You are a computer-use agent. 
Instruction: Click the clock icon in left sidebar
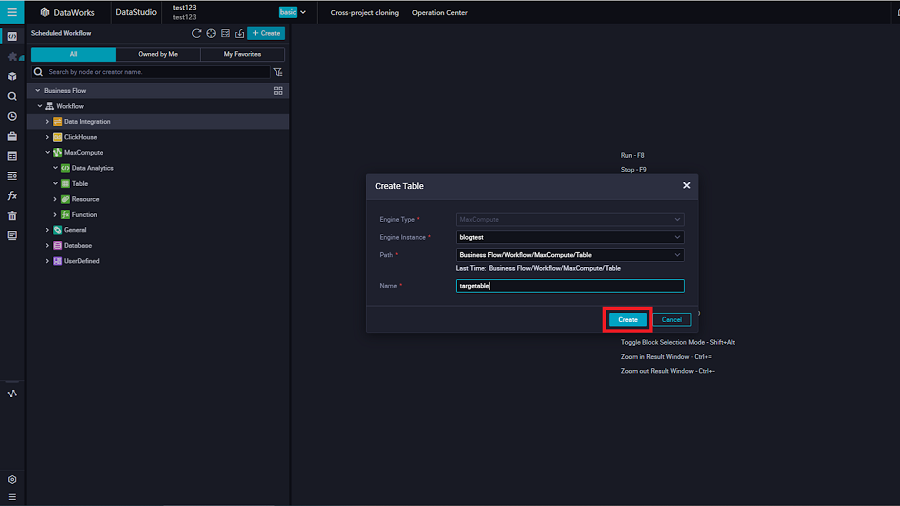click(12, 116)
